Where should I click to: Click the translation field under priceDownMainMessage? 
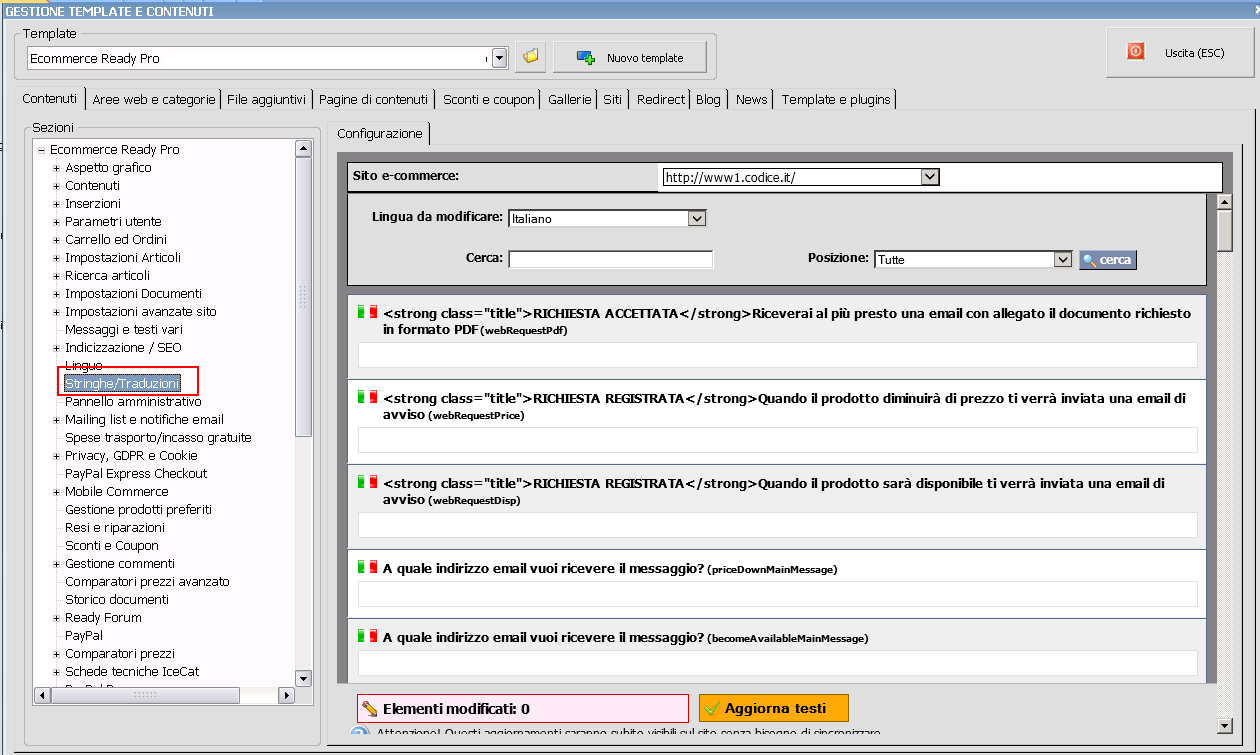coord(777,594)
